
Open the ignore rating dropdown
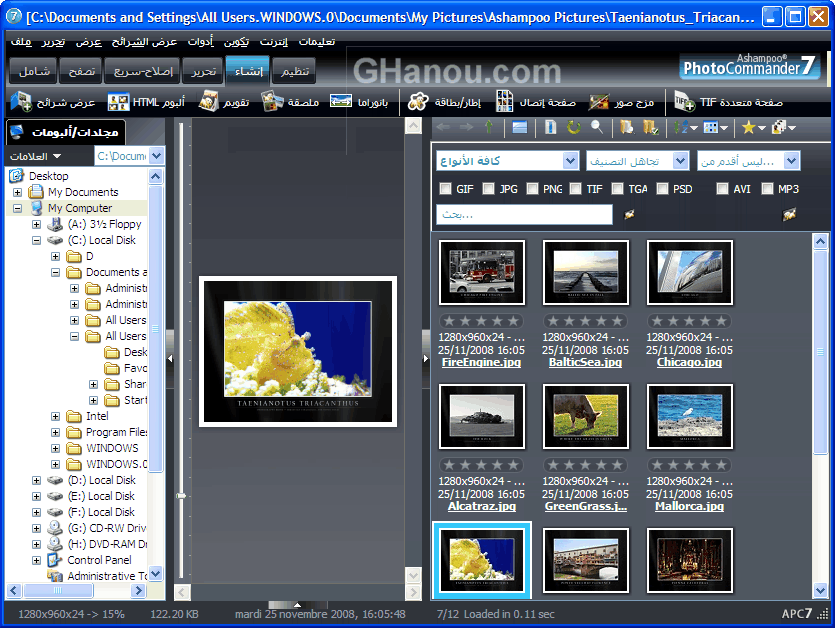(x=637, y=160)
